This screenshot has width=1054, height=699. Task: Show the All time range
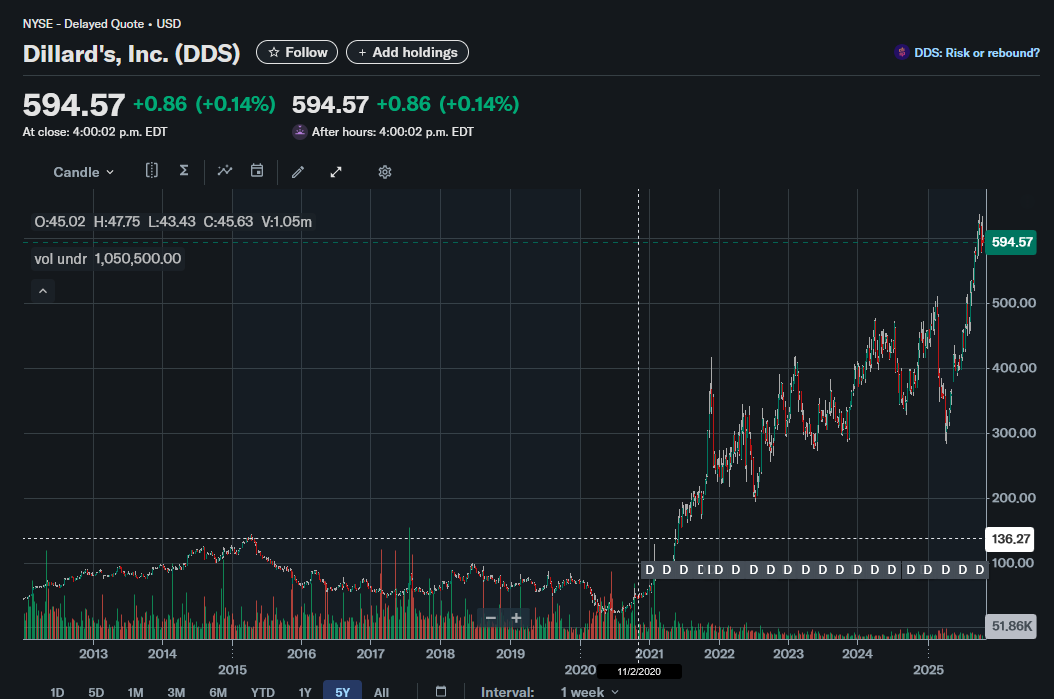tap(381, 692)
